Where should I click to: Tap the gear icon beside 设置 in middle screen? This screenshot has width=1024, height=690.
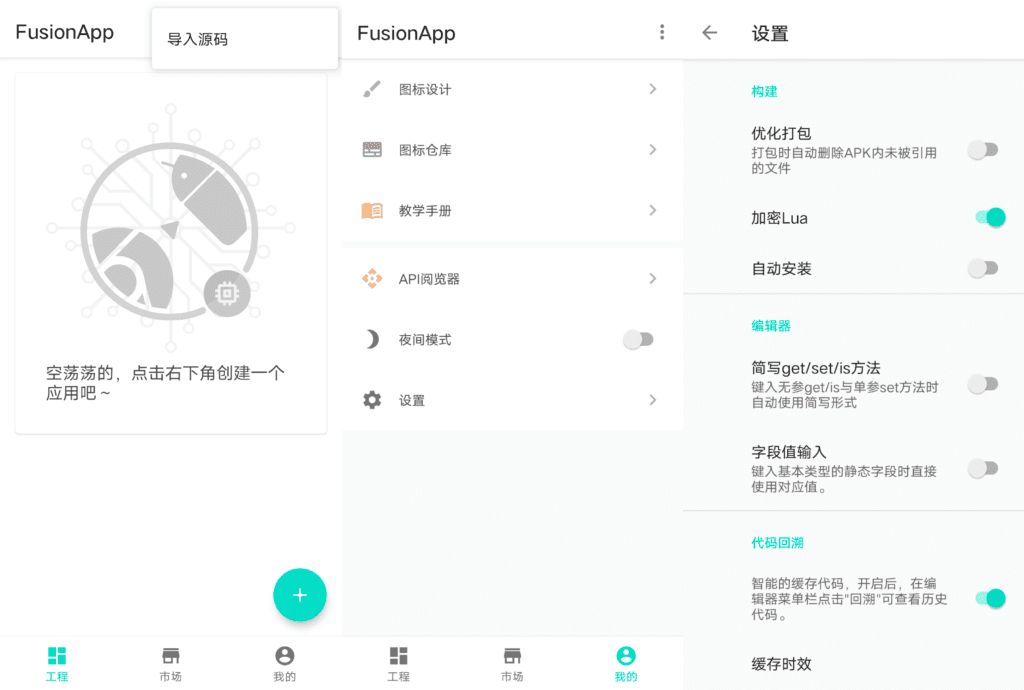click(x=372, y=400)
